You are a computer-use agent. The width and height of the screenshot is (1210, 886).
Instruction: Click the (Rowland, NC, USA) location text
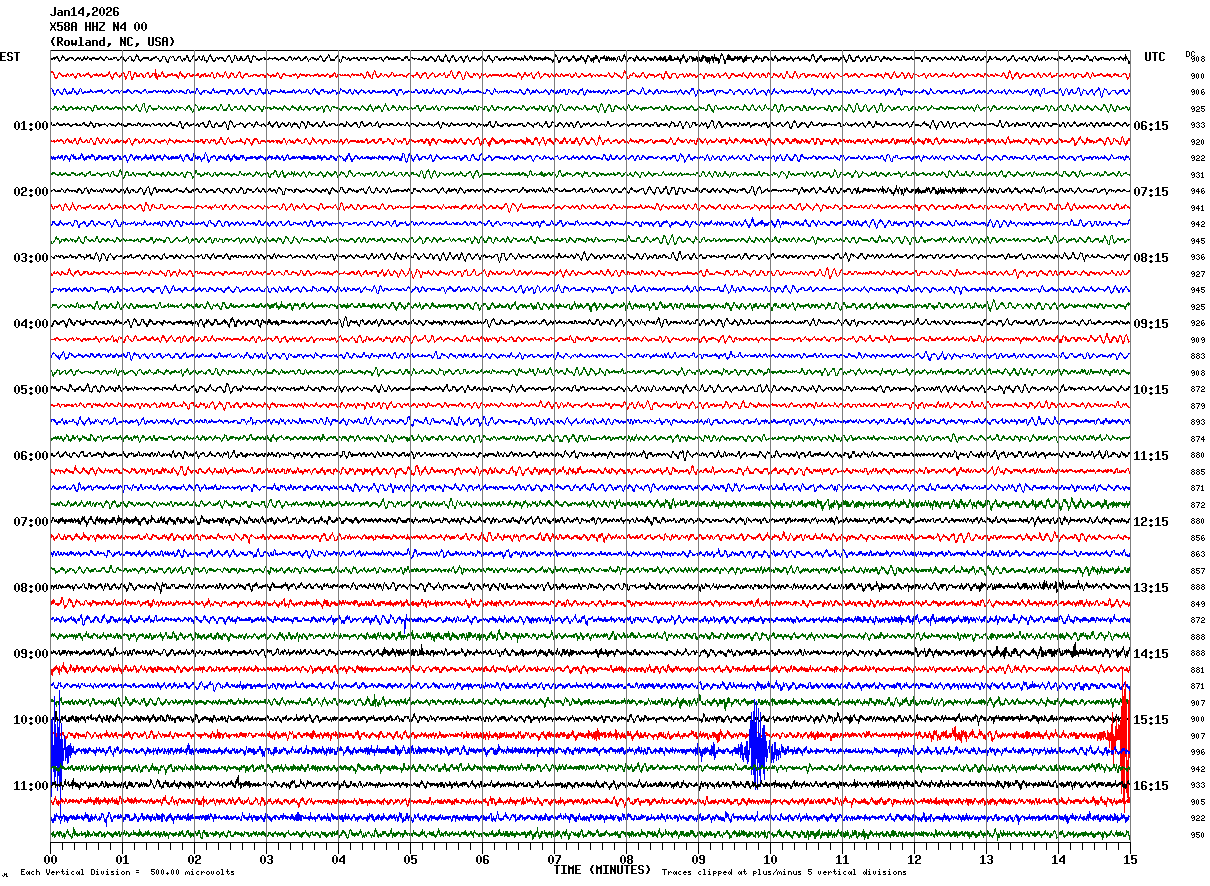click(x=112, y=42)
